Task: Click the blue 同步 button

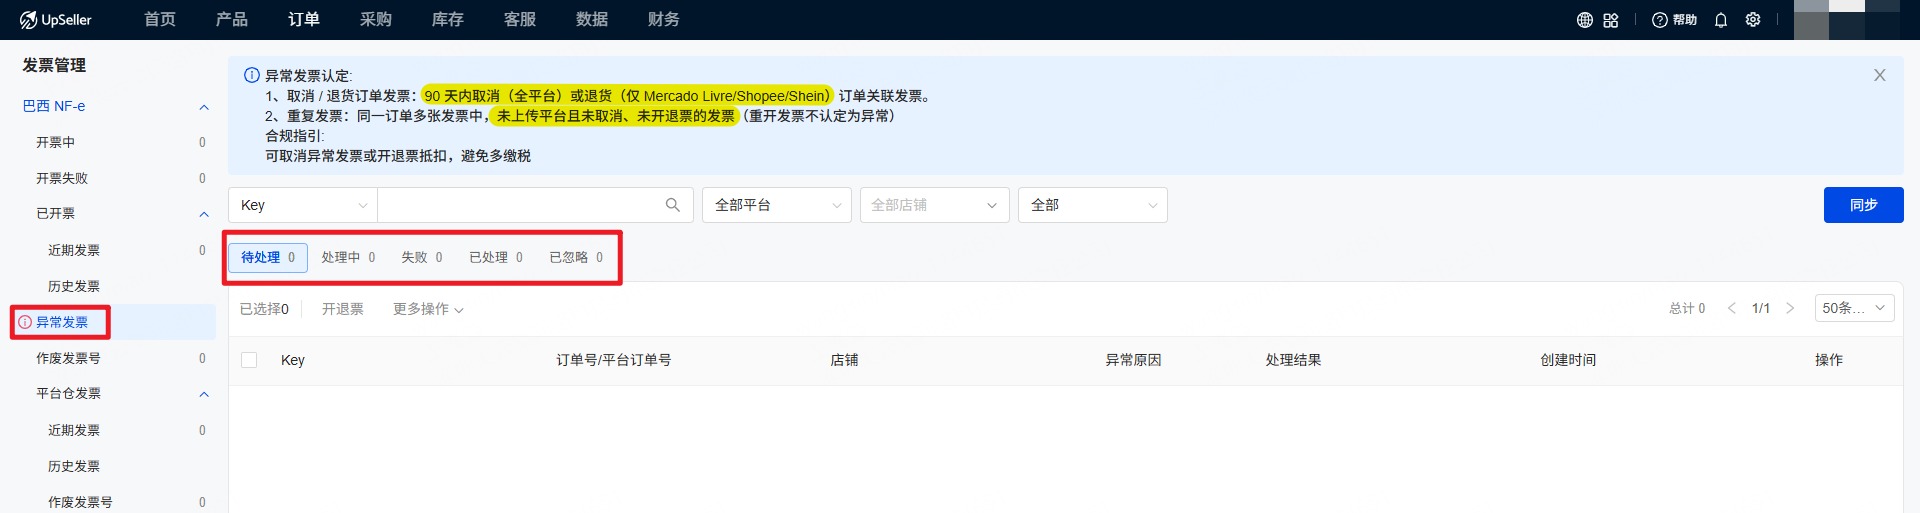Action: [x=1863, y=205]
